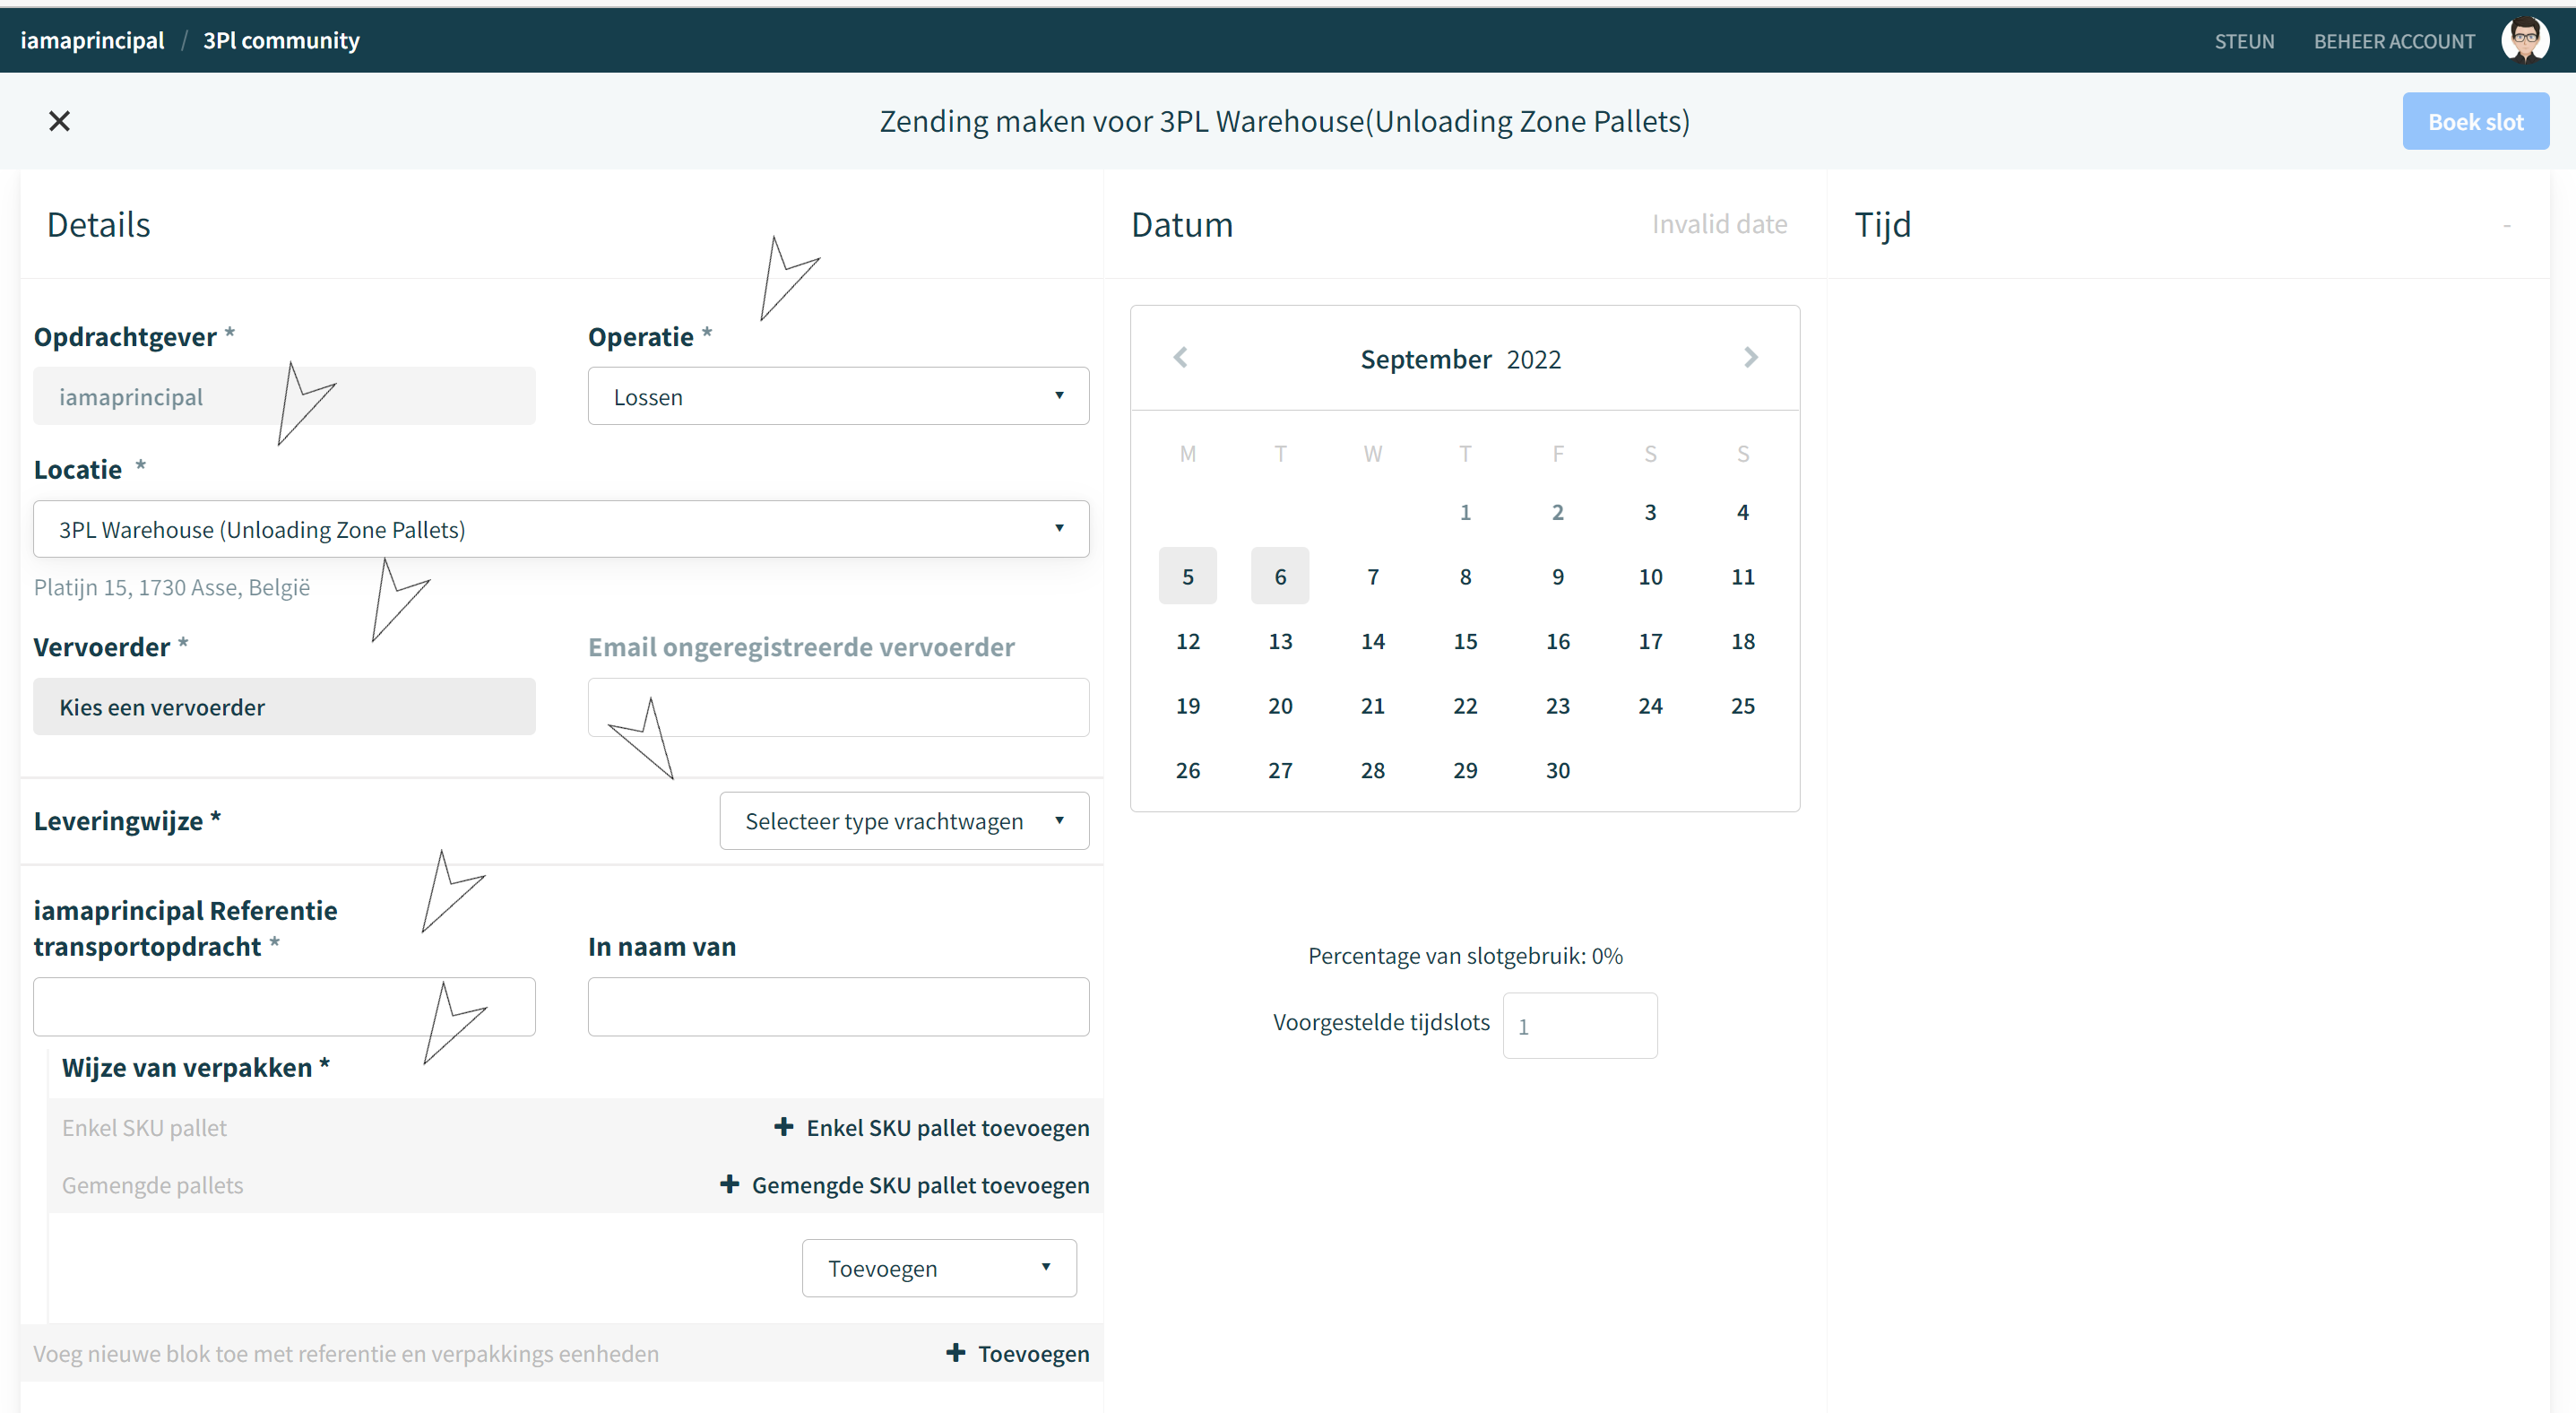Screen dimensions: 2576x1413
Task: Select September 20 in the calendar
Action: pos(1280,705)
